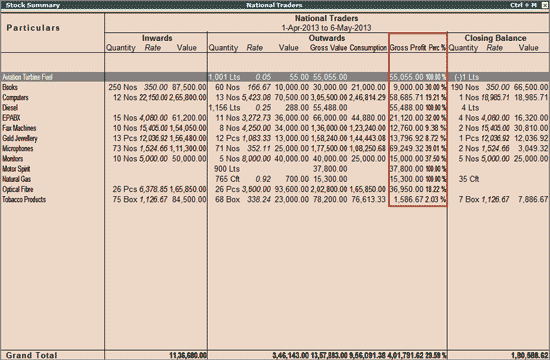
Task: Click the date range 1-Apr-2013 to 6-May-2013
Action: (x=326, y=28)
